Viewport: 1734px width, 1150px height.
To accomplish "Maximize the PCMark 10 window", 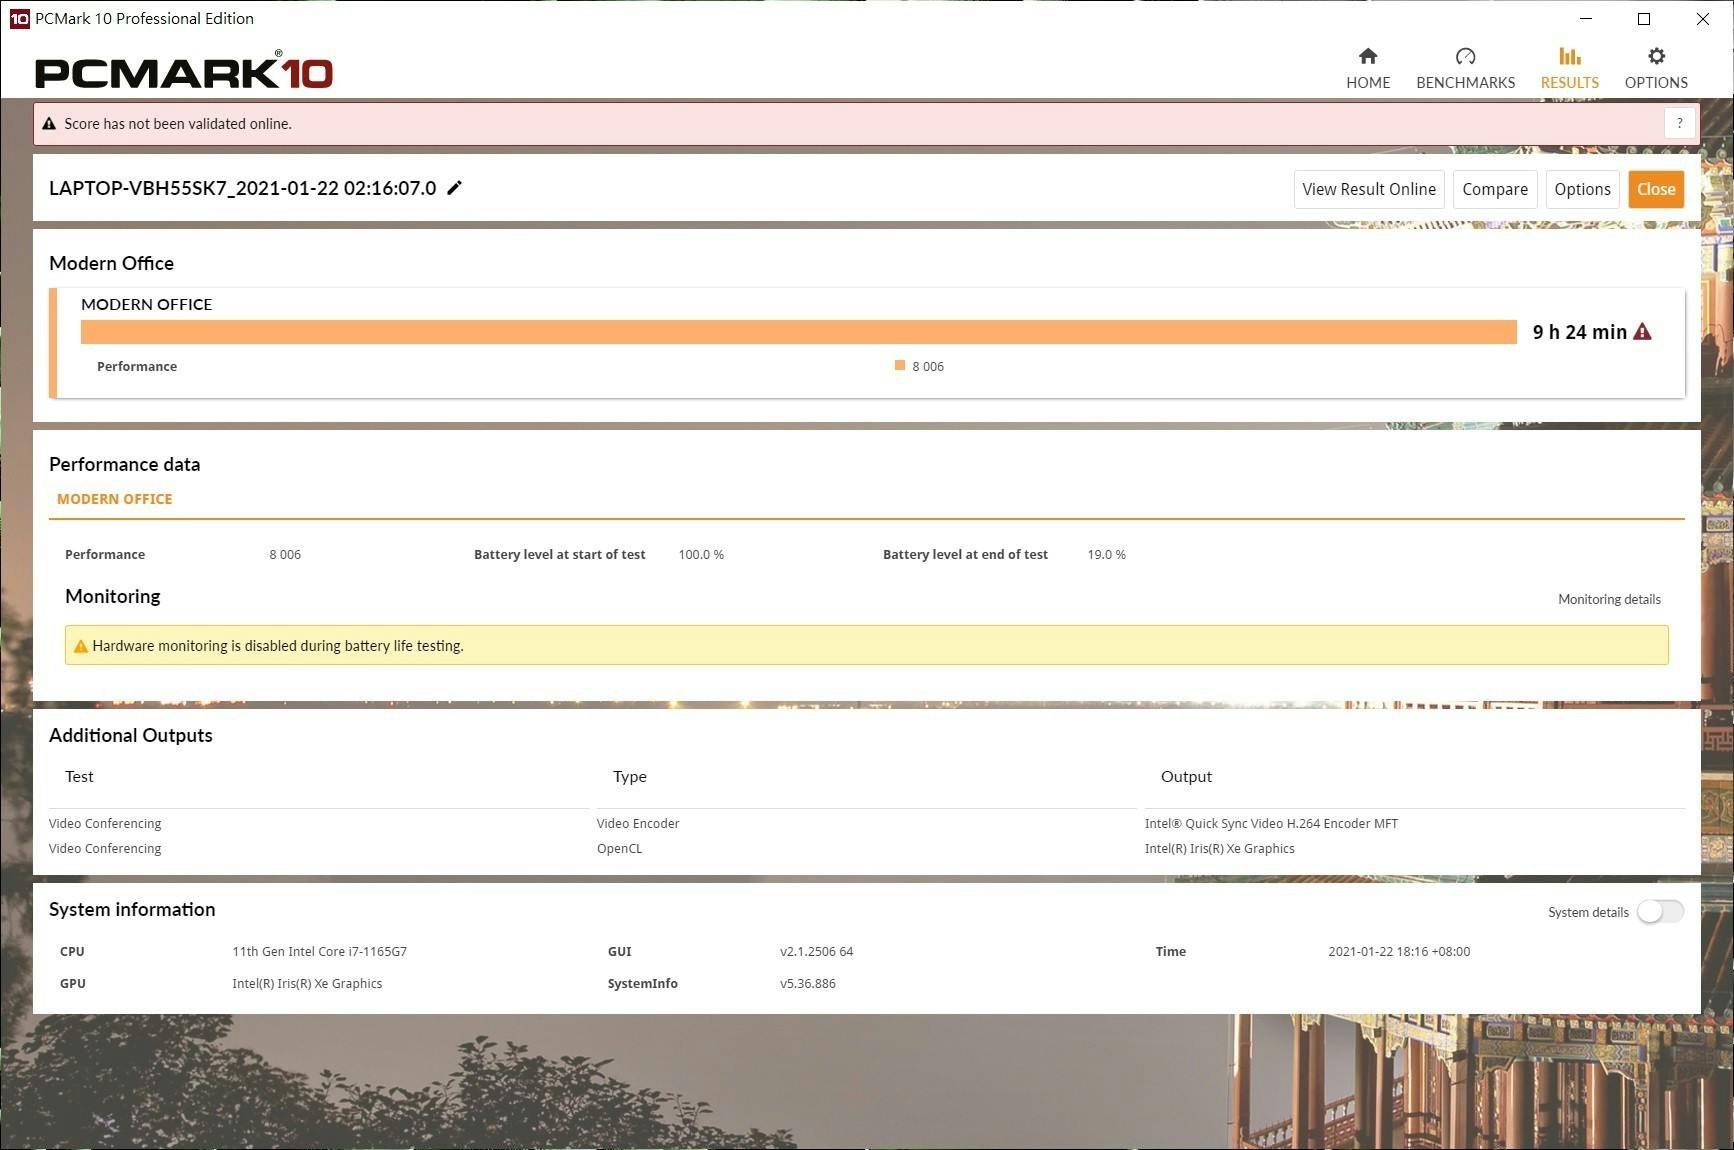I will click(x=1643, y=18).
